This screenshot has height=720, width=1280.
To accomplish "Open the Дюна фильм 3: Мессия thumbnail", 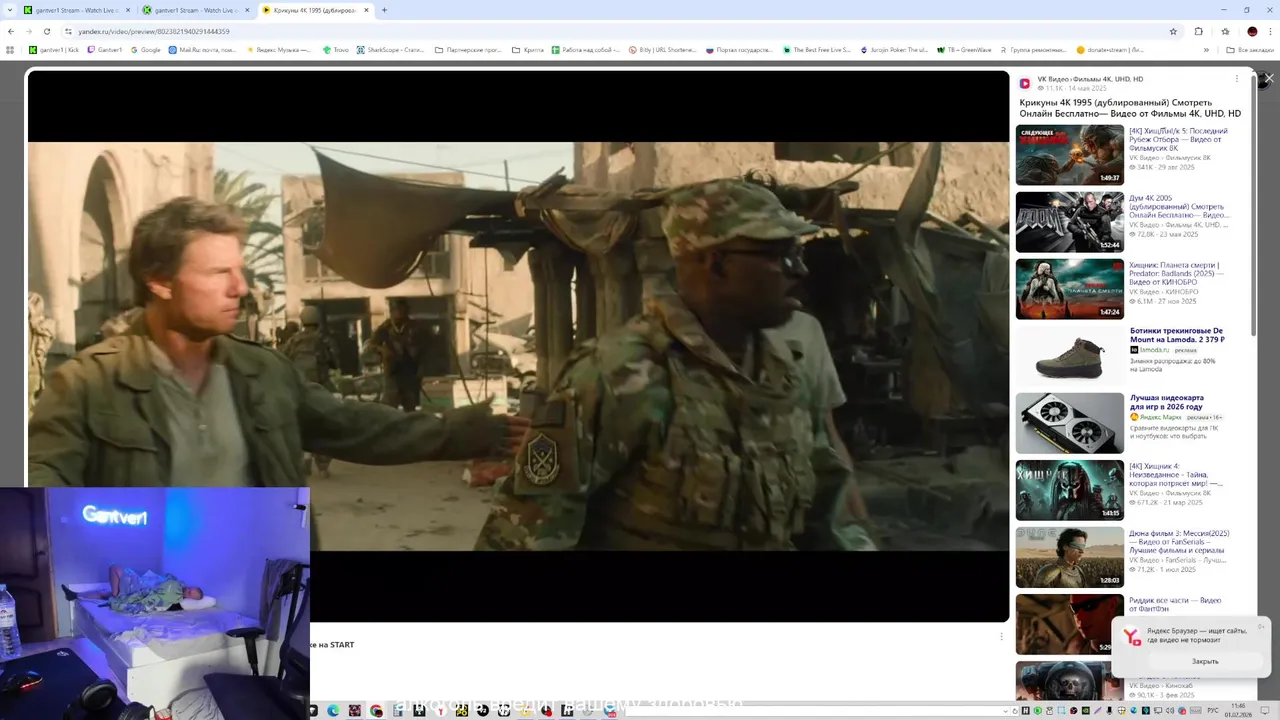I will coord(1070,557).
